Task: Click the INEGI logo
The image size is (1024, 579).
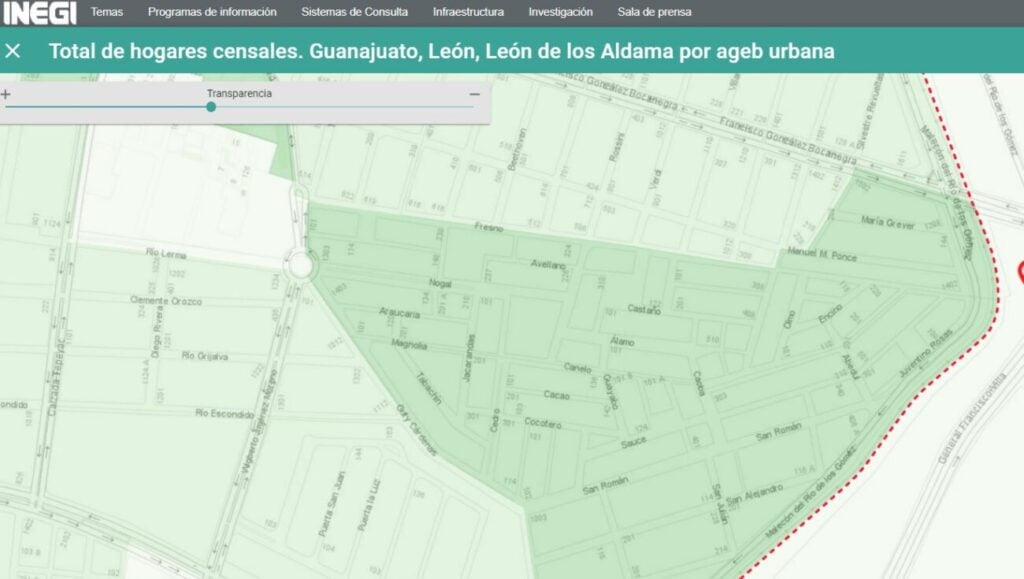Action: pos(40,13)
